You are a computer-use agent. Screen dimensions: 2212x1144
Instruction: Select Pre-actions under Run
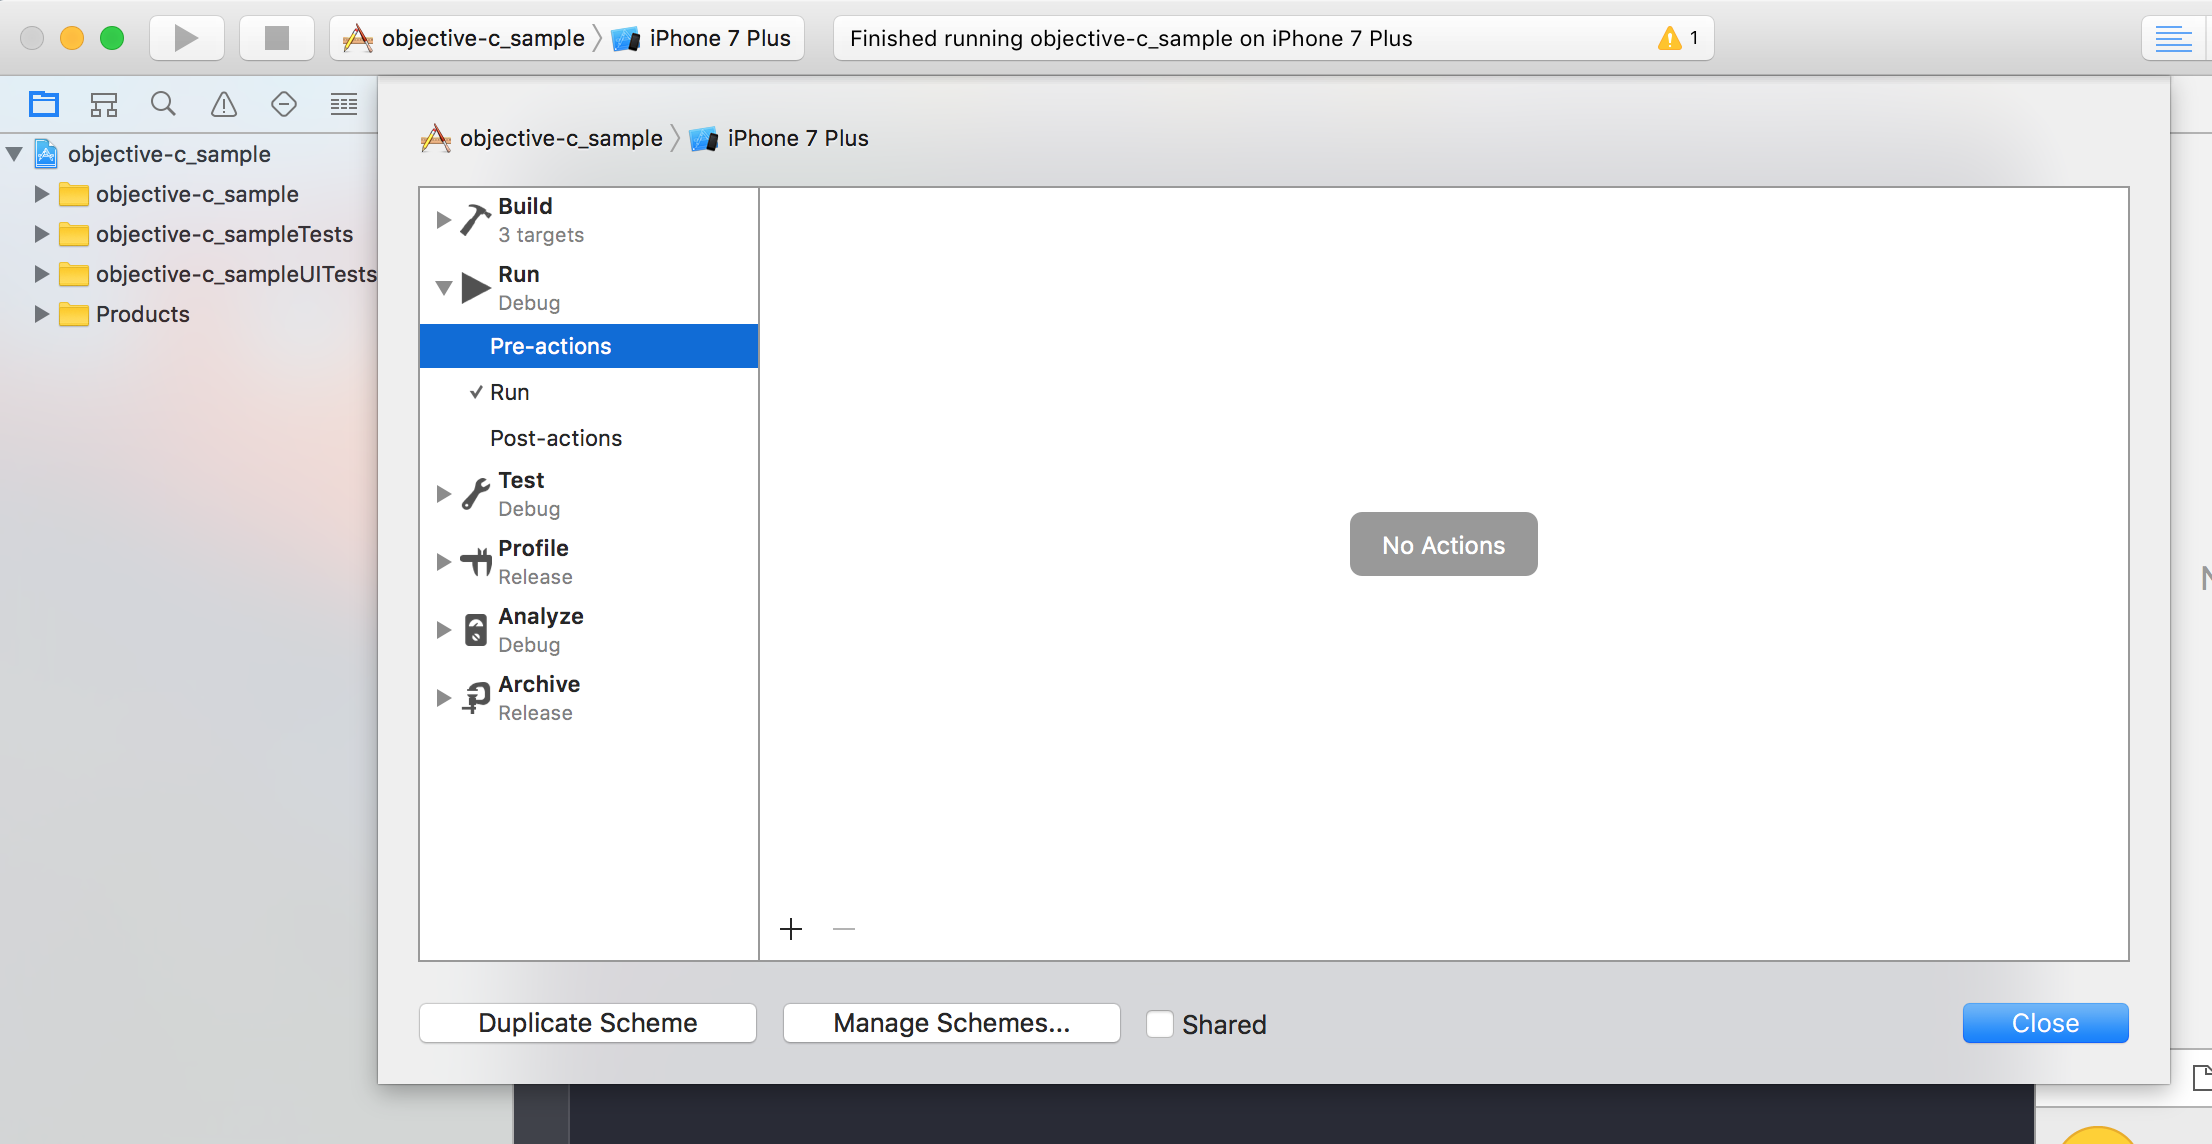point(589,346)
